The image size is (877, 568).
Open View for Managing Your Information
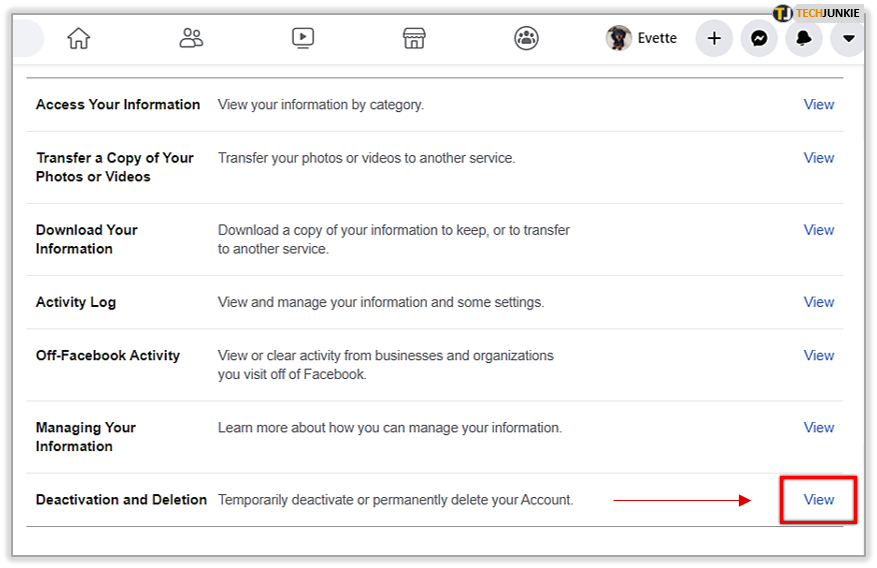tap(818, 427)
